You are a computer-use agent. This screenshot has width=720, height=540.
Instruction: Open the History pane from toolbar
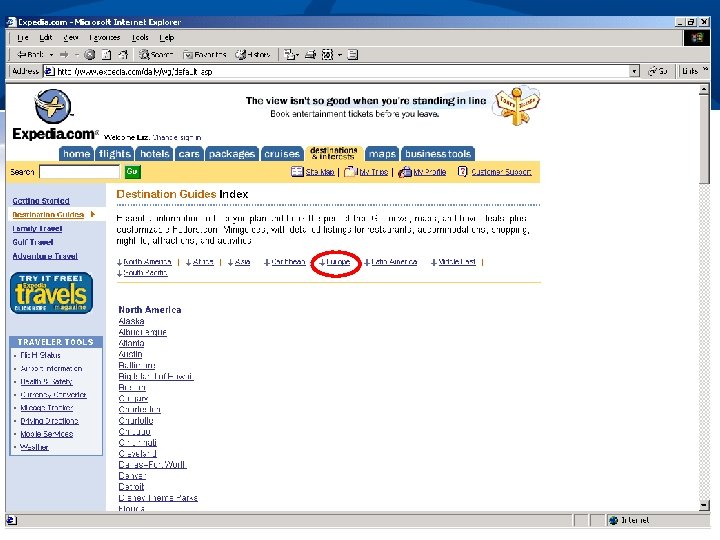click(x=253, y=55)
